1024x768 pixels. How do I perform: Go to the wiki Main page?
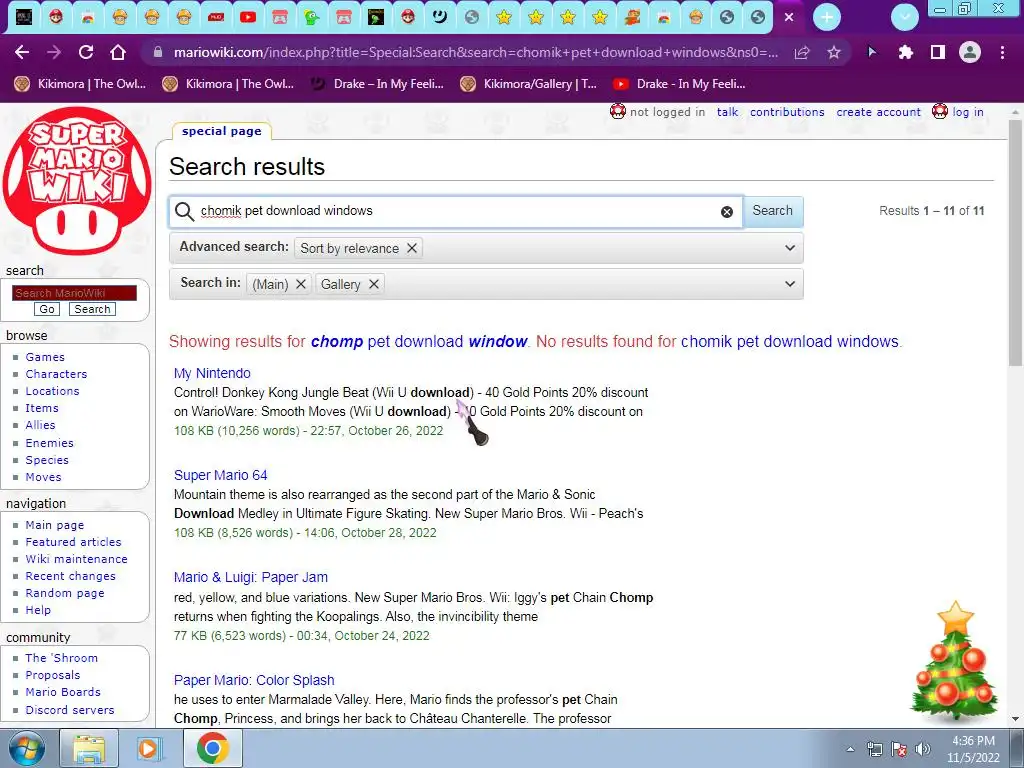click(55, 525)
